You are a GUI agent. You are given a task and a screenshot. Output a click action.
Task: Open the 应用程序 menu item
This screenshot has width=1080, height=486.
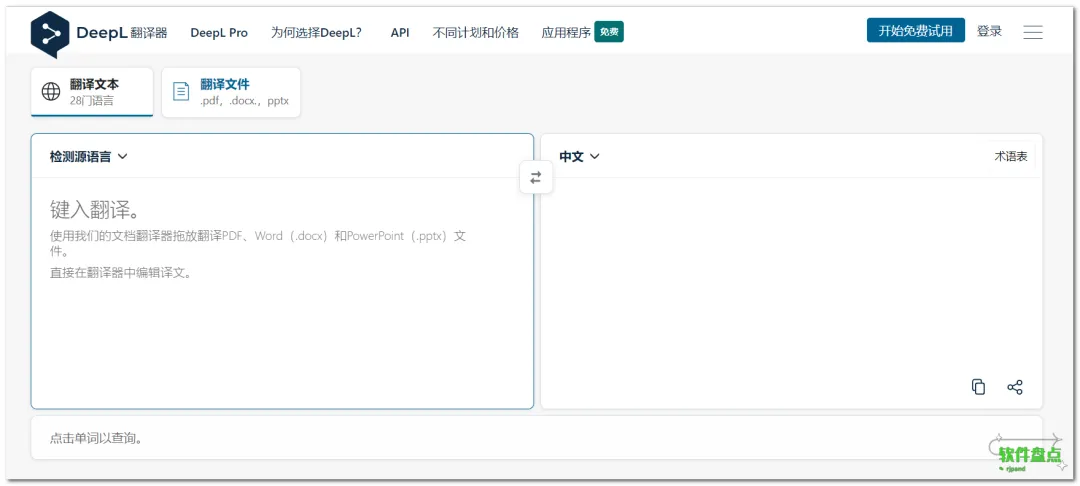pyautogui.click(x=566, y=32)
